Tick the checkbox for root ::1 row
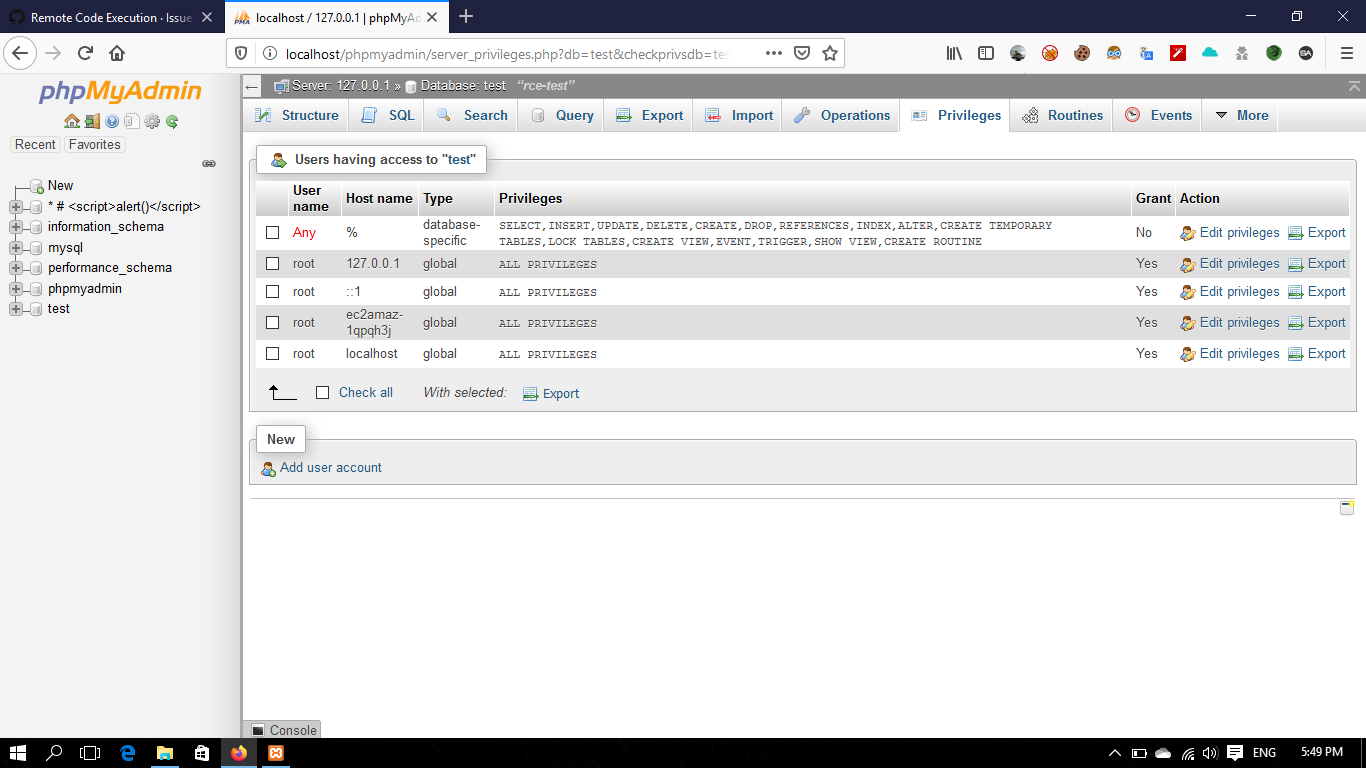This screenshot has width=1366, height=768. pyautogui.click(x=272, y=292)
